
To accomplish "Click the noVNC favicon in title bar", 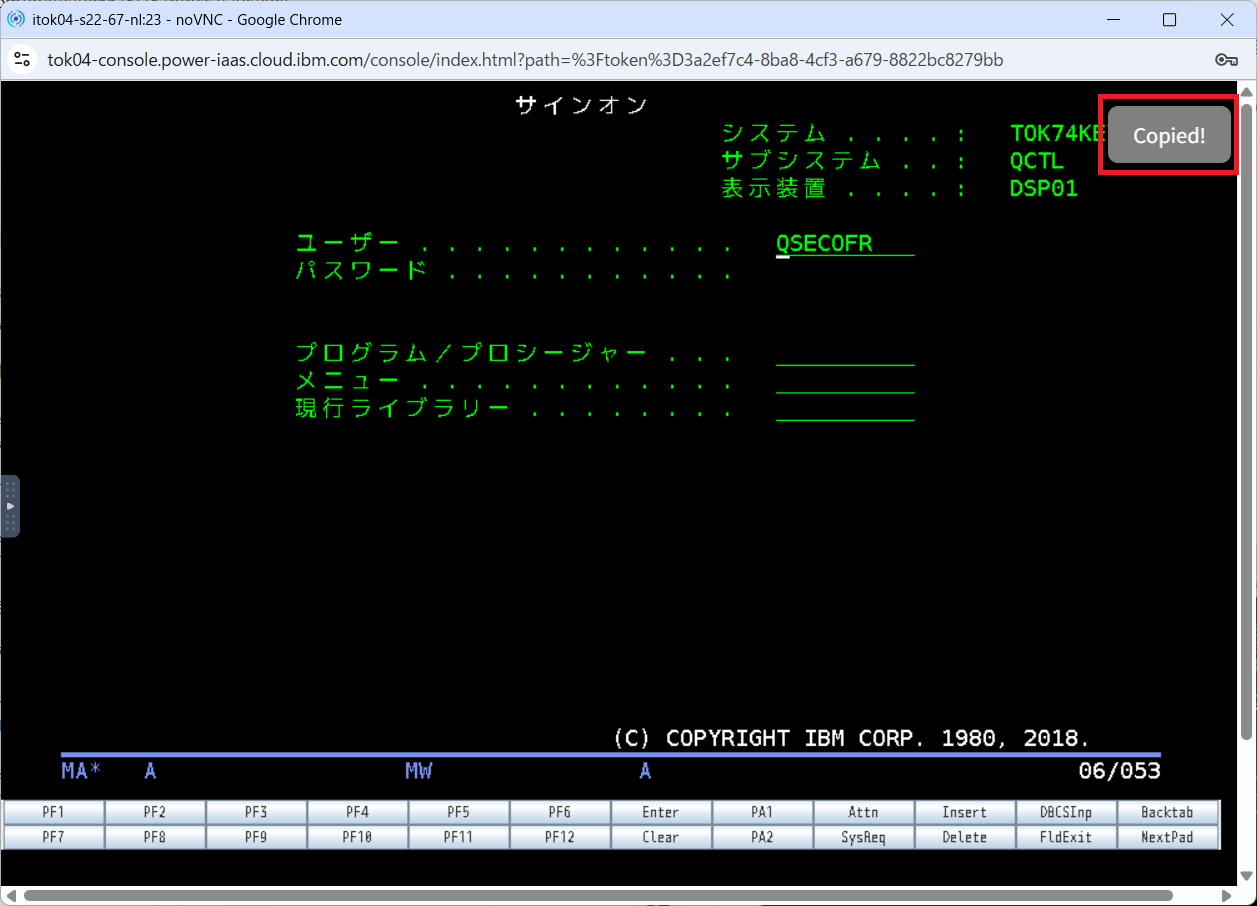I will pyautogui.click(x=16, y=19).
